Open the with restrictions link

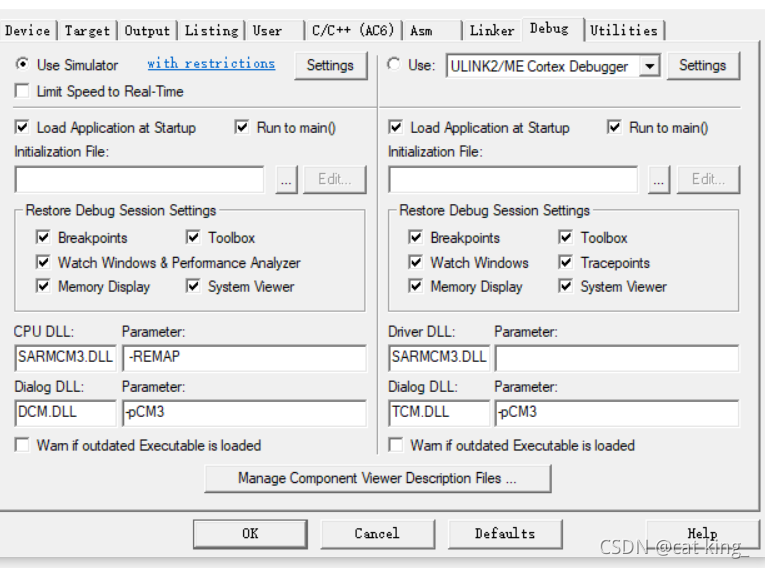pos(211,63)
